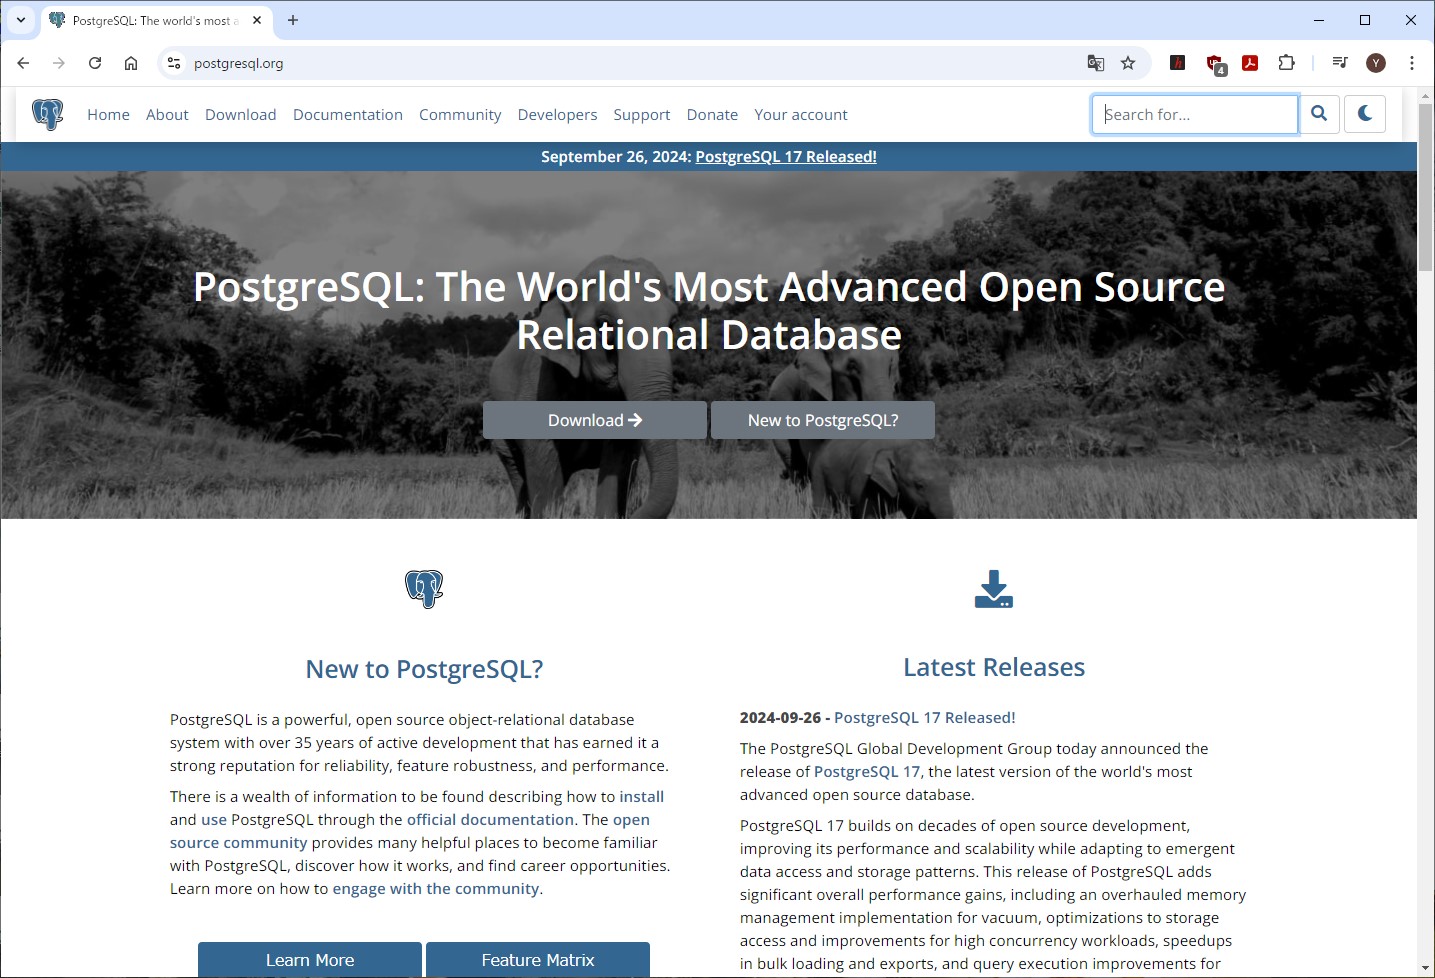Open the Chrome three-dot menu

tap(1411, 63)
